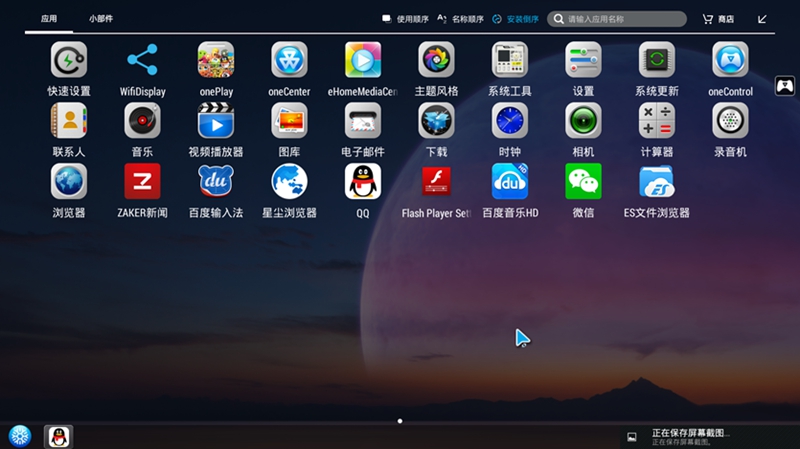
Task: Launch the WifiDisplay app
Action: [142, 60]
